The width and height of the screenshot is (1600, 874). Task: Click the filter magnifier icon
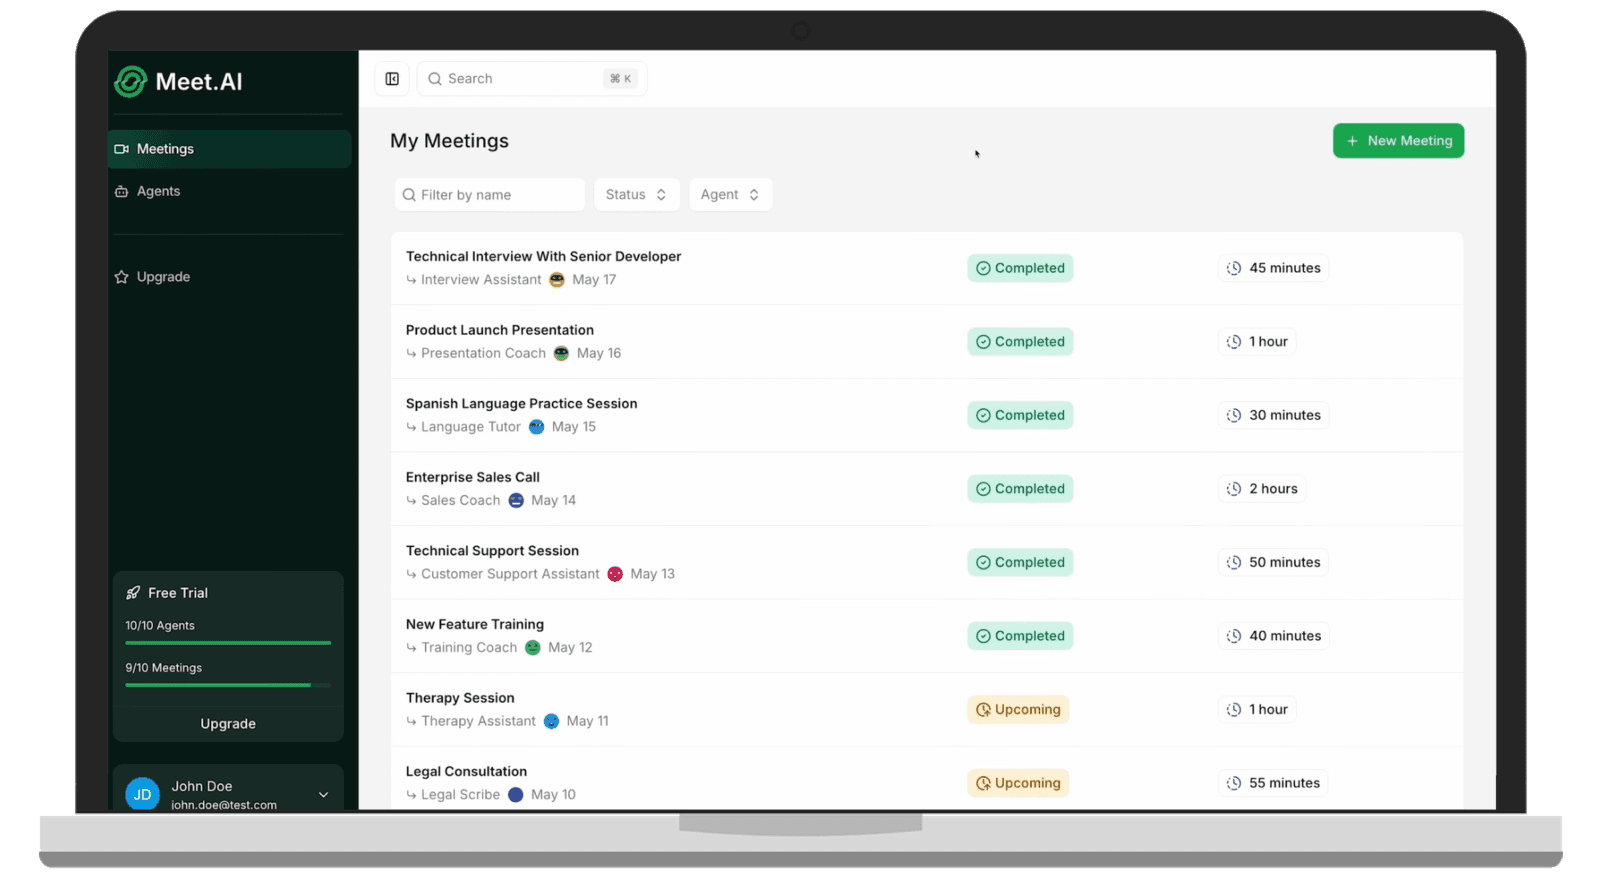[409, 195]
